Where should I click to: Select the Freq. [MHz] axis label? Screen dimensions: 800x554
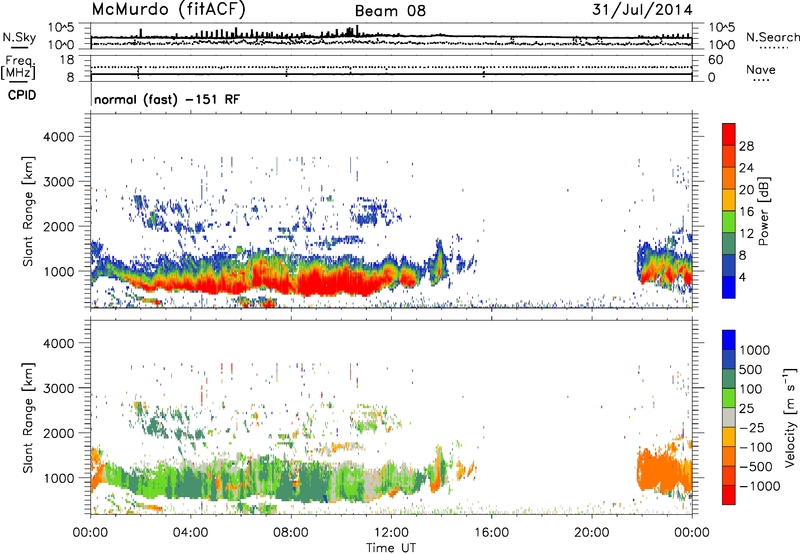pyautogui.click(x=18, y=68)
